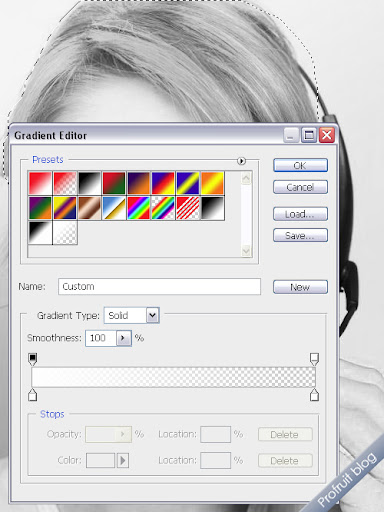Click the presets scrollbar down arrow
This screenshot has width=384, height=512.
[246, 250]
